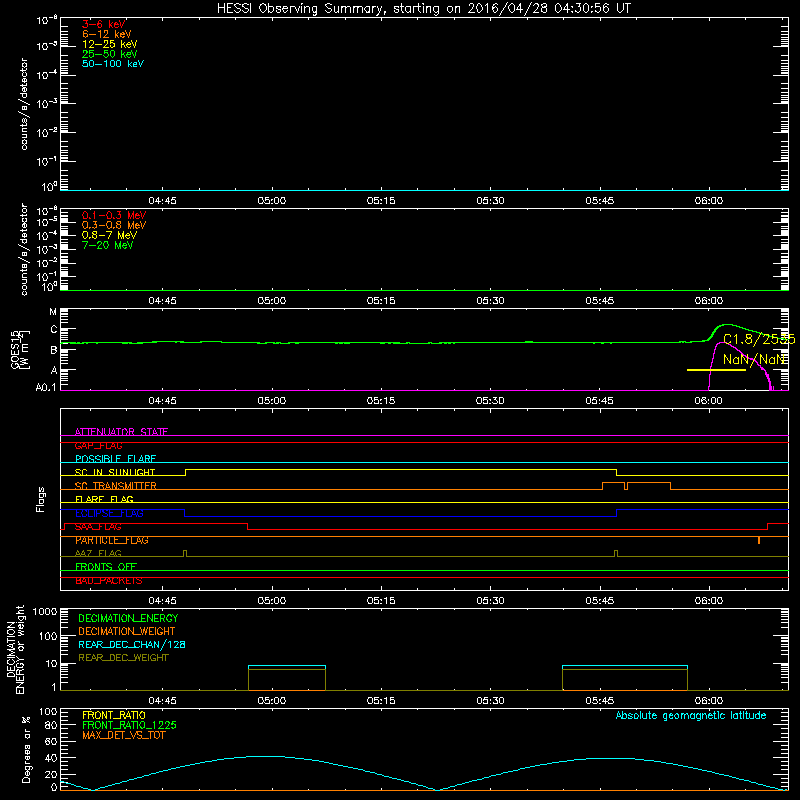Select the REAR_DEC_CHAN/128 legend label
Screen dimensions: 800x800
coord(132,645)
